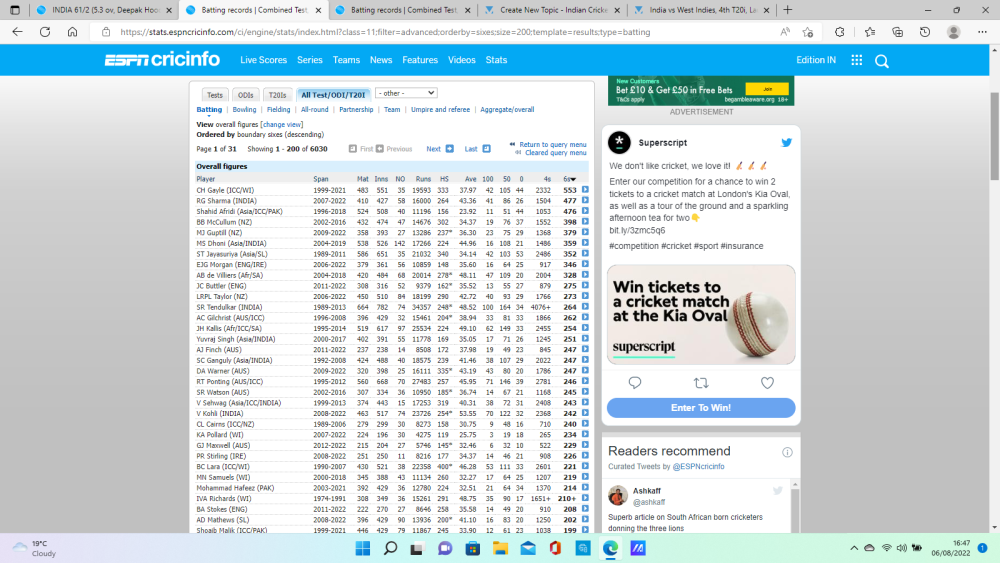1000x563 pixels.
Task: Click Last page arrow icon
Action: tap(487, 149)
